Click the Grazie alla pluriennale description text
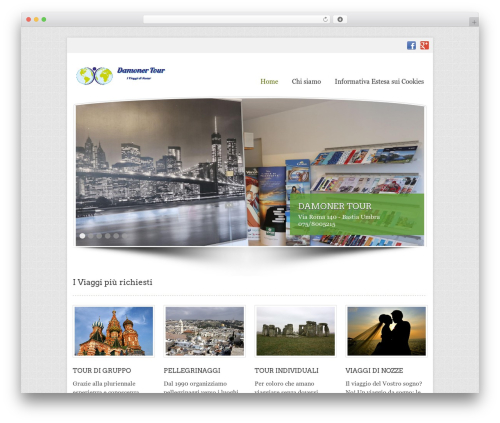This screenshot has width=500, height=423. [x=104, y=384]
